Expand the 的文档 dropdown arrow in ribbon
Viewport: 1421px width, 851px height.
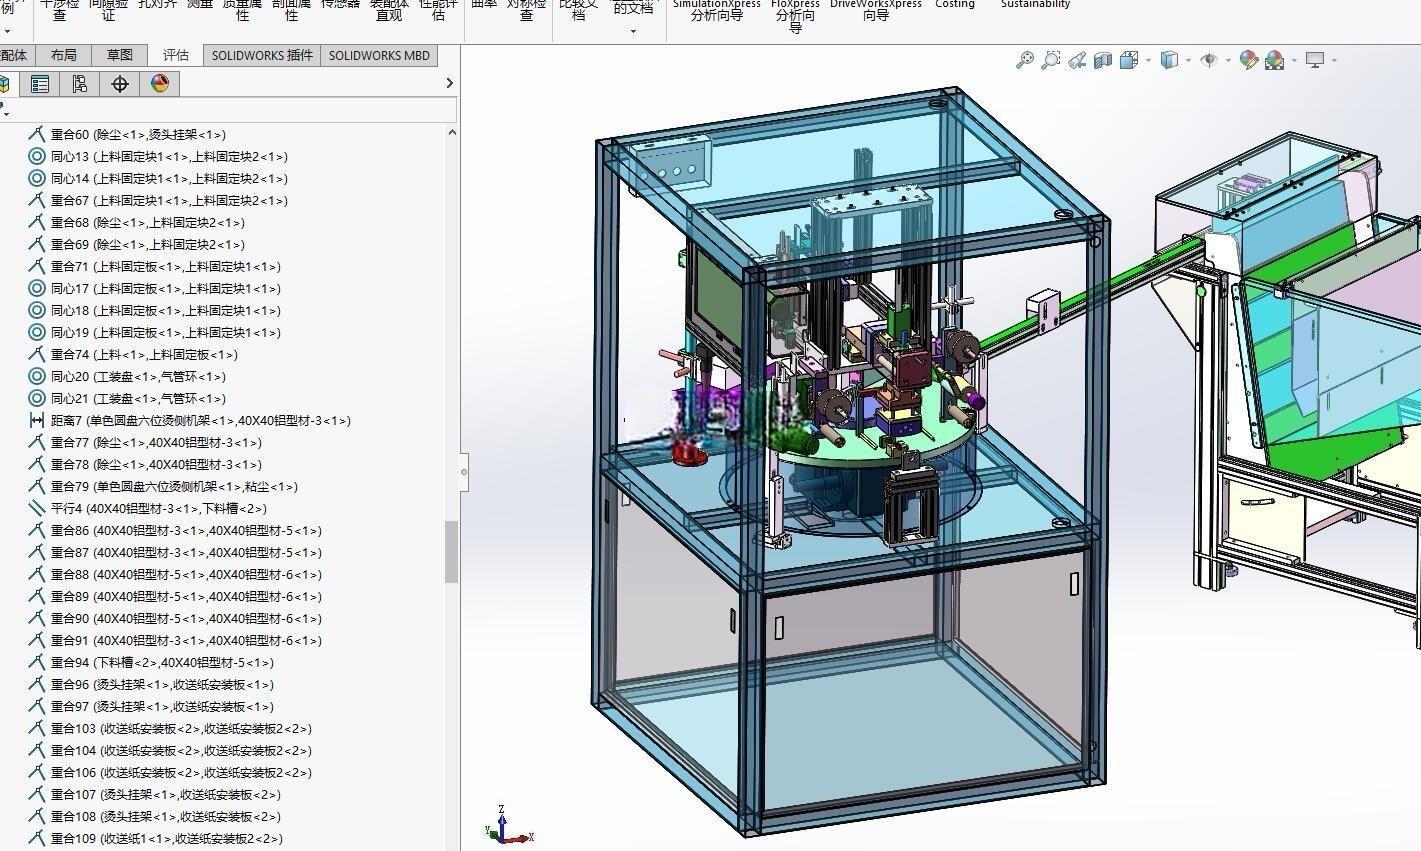tap(633, 31)
